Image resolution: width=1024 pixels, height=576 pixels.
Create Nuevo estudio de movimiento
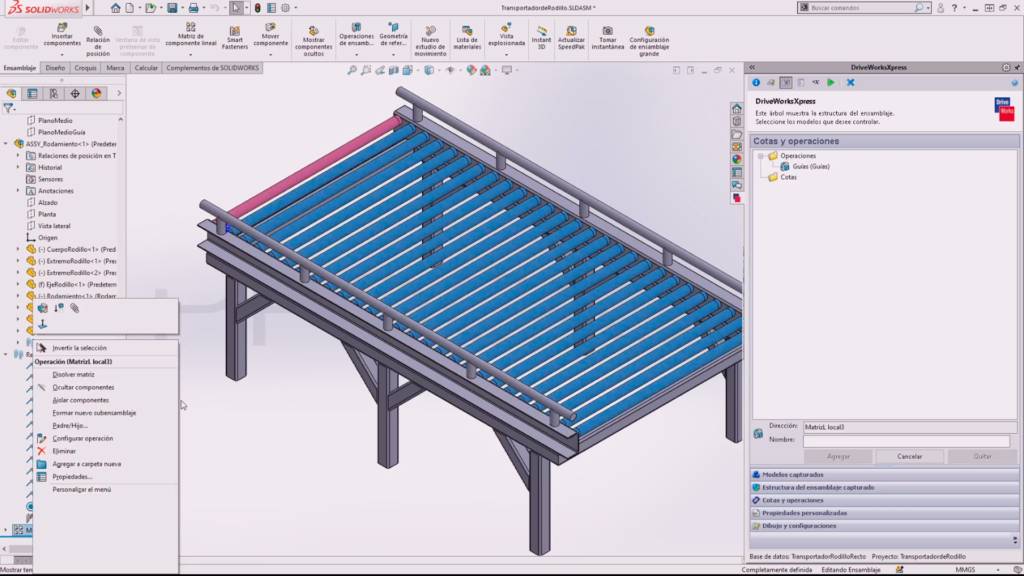pos(430,40)
